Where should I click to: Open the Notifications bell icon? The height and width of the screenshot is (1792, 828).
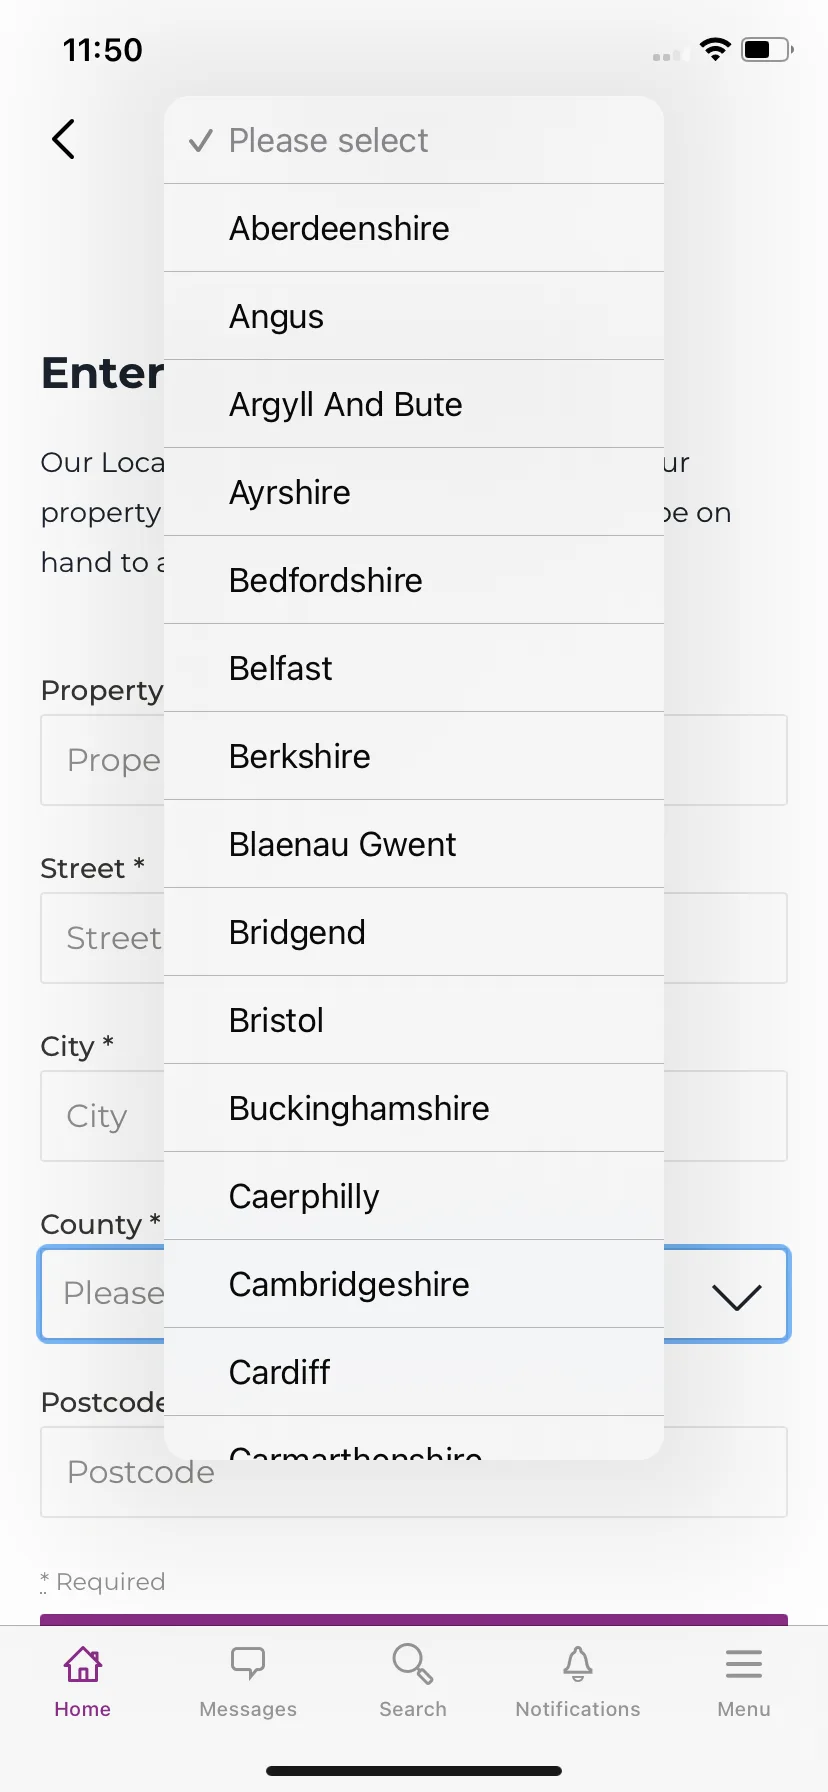click(578, 1664)
